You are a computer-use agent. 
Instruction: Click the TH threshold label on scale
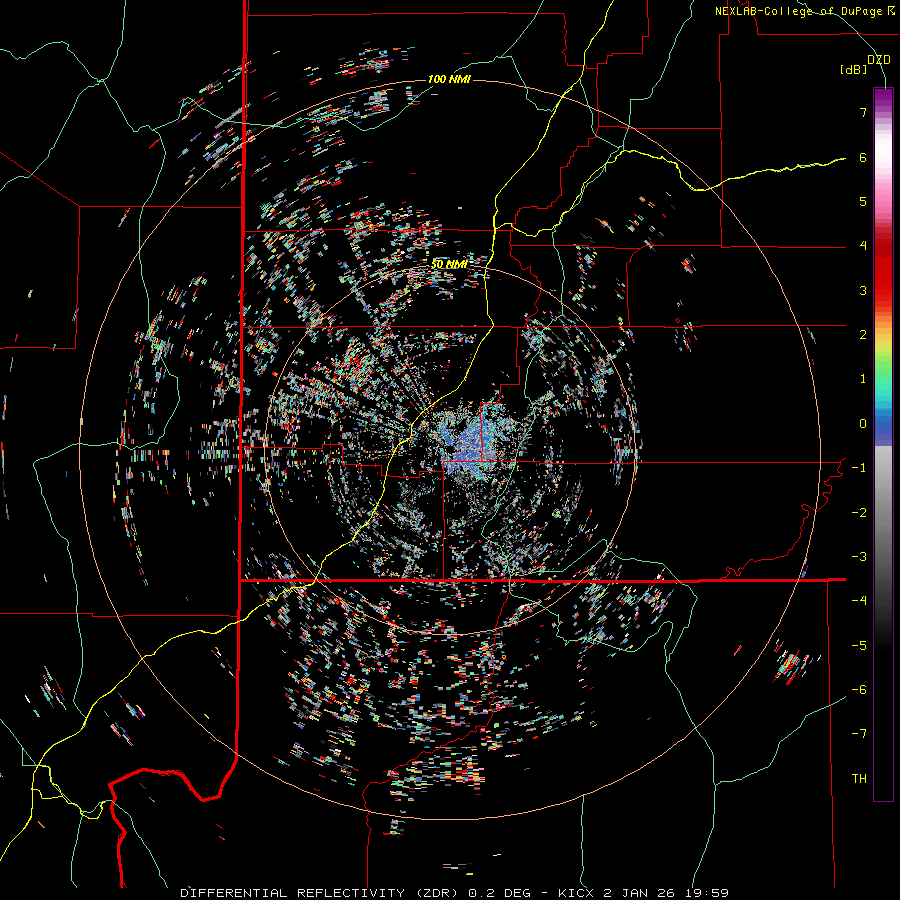pos(859,778)
